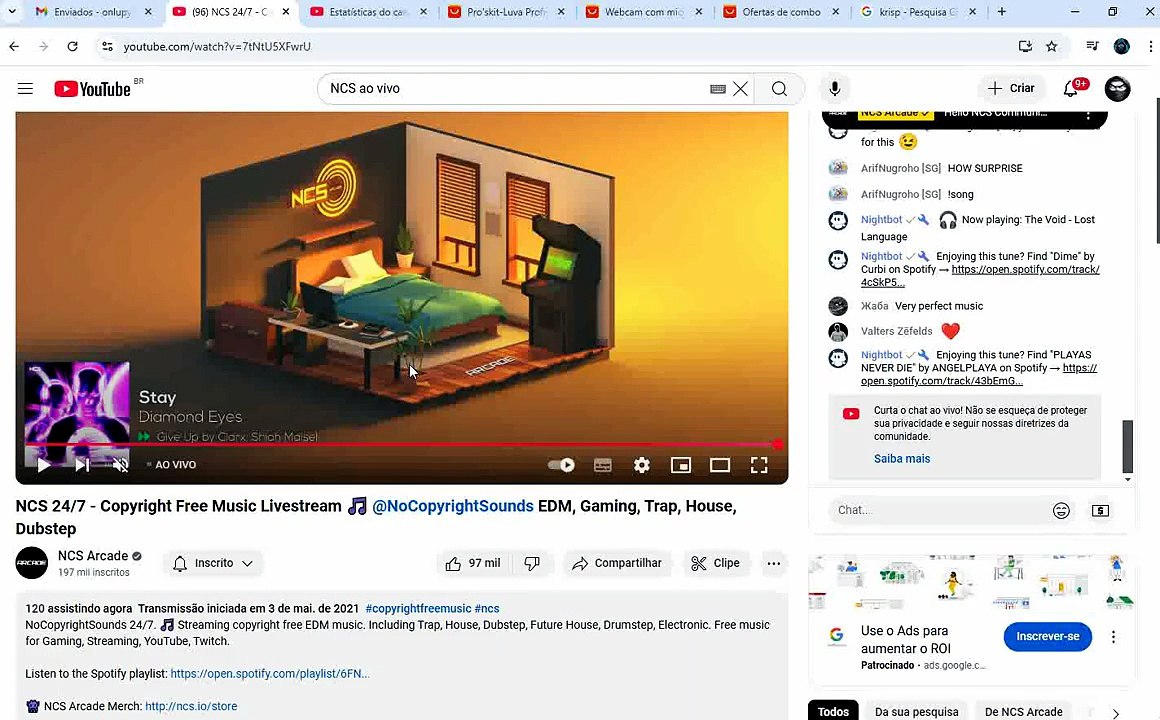Reload the current page
The image size is (1160, 720).
(72, 46)
